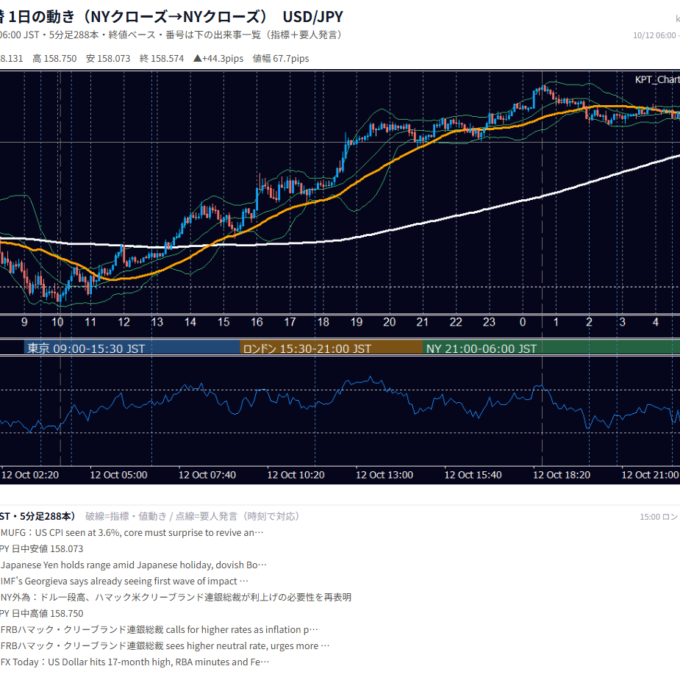Click the NY 21:00-06:00 JST session bar
Image resolution: width=680 pixels, height=680 pixels.
click(551, 348)
